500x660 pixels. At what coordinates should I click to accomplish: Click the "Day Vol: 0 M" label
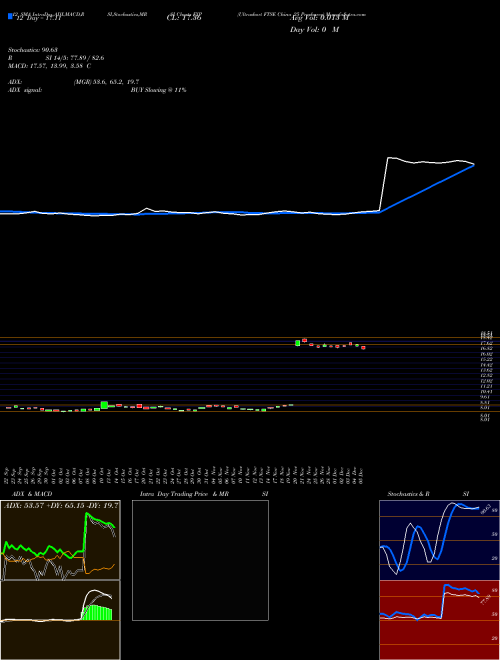coord(314,30)
